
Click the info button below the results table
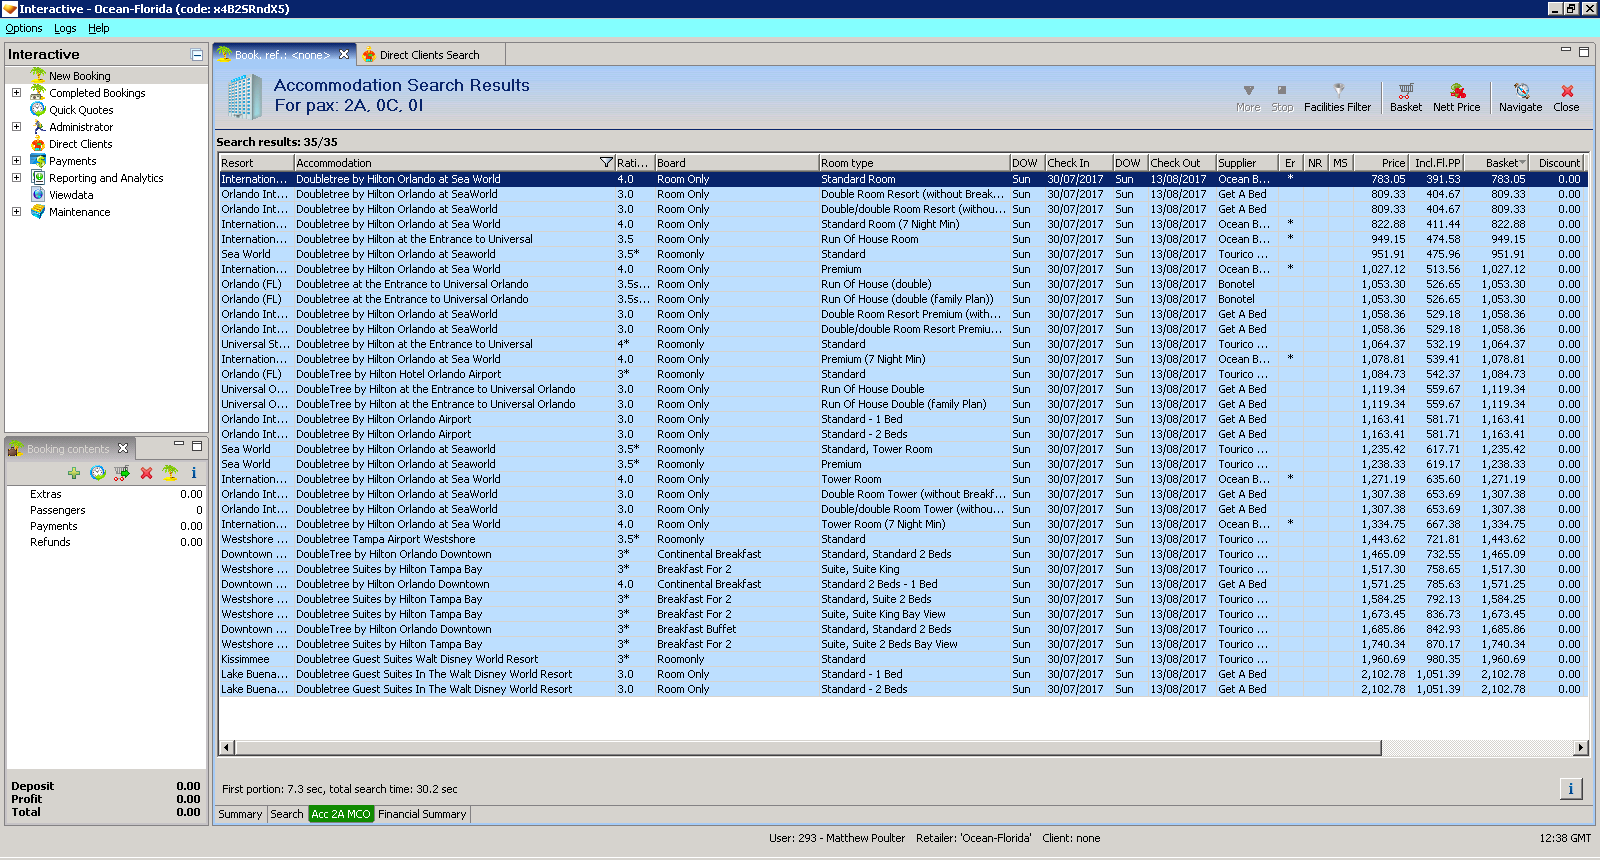[1571, 789]
